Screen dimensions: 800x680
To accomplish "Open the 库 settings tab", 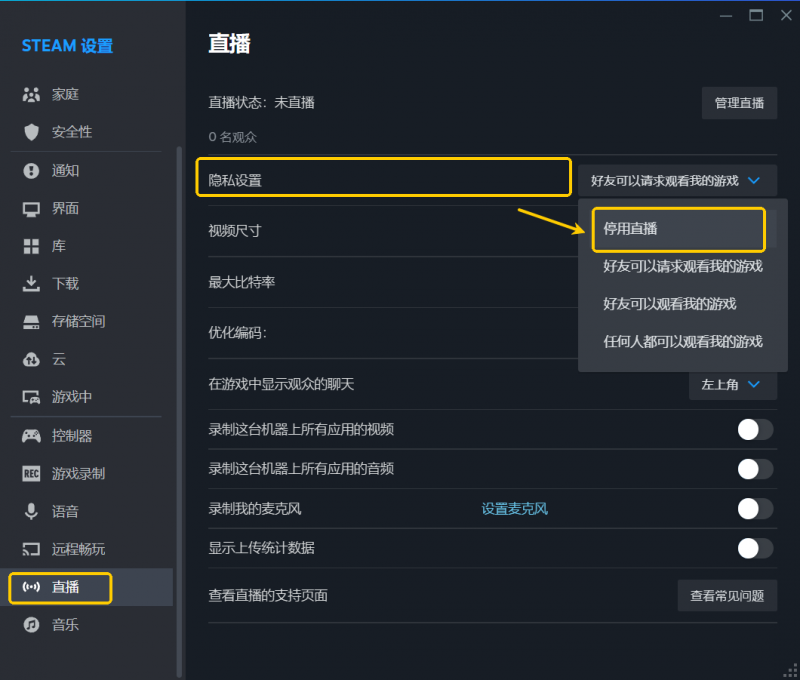I will pyautogui.click(x=87, y=246).
